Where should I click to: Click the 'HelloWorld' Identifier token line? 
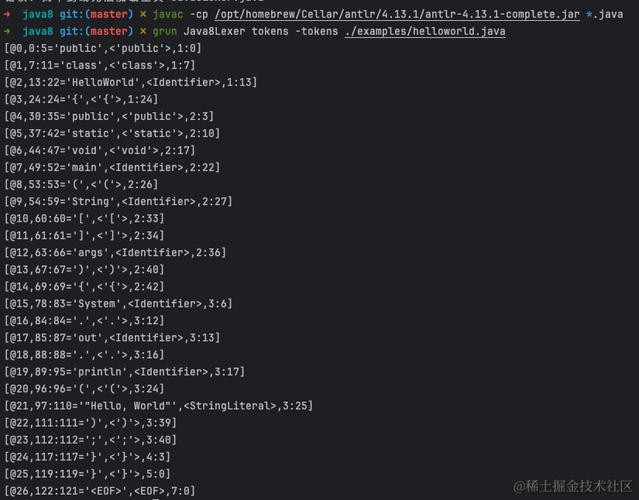[x=131, y=82]
